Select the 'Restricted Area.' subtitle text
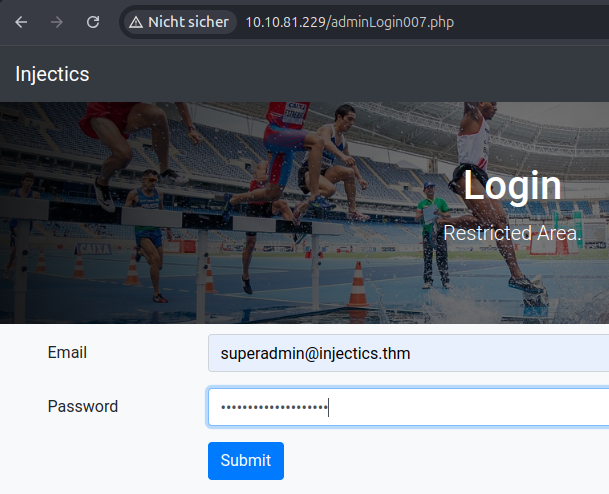 point(512,233)
